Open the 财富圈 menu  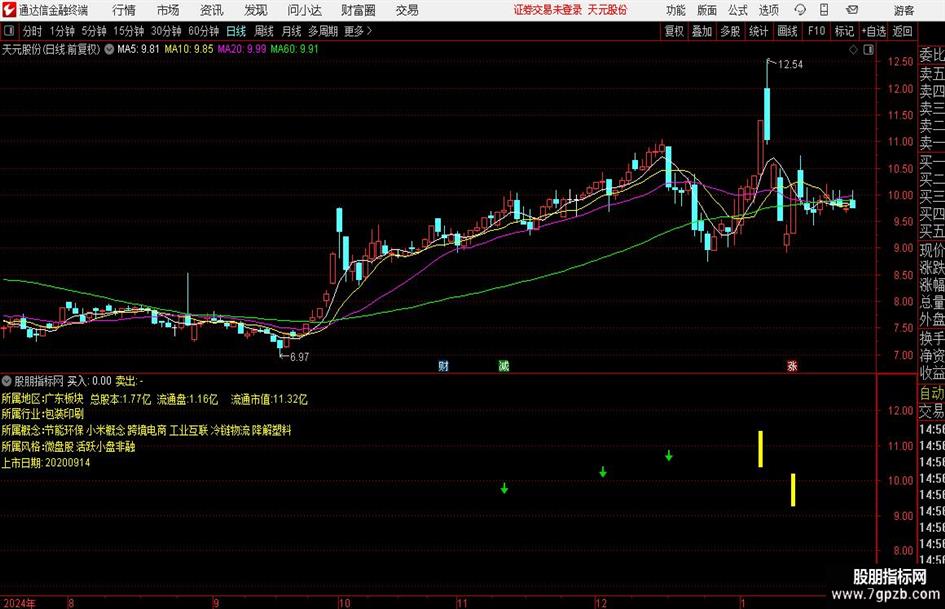(x=358, y=10)
